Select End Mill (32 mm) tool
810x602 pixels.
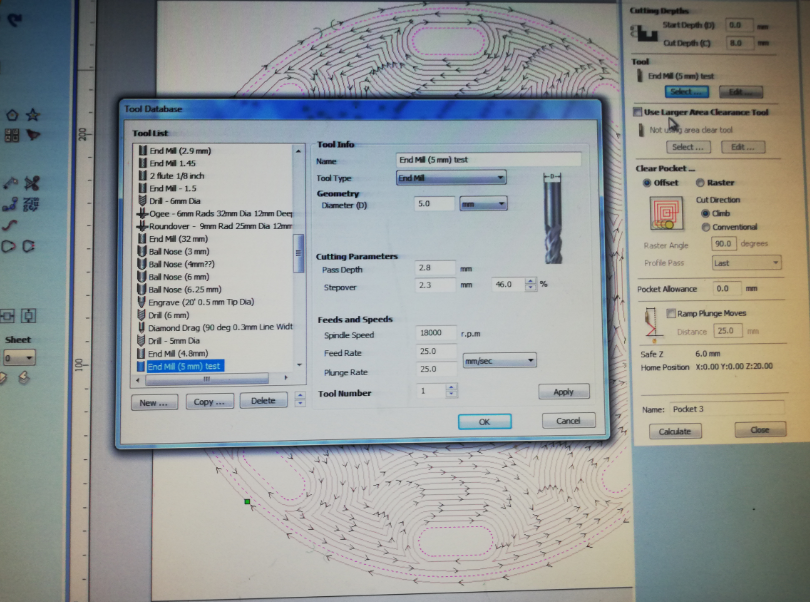178,239
